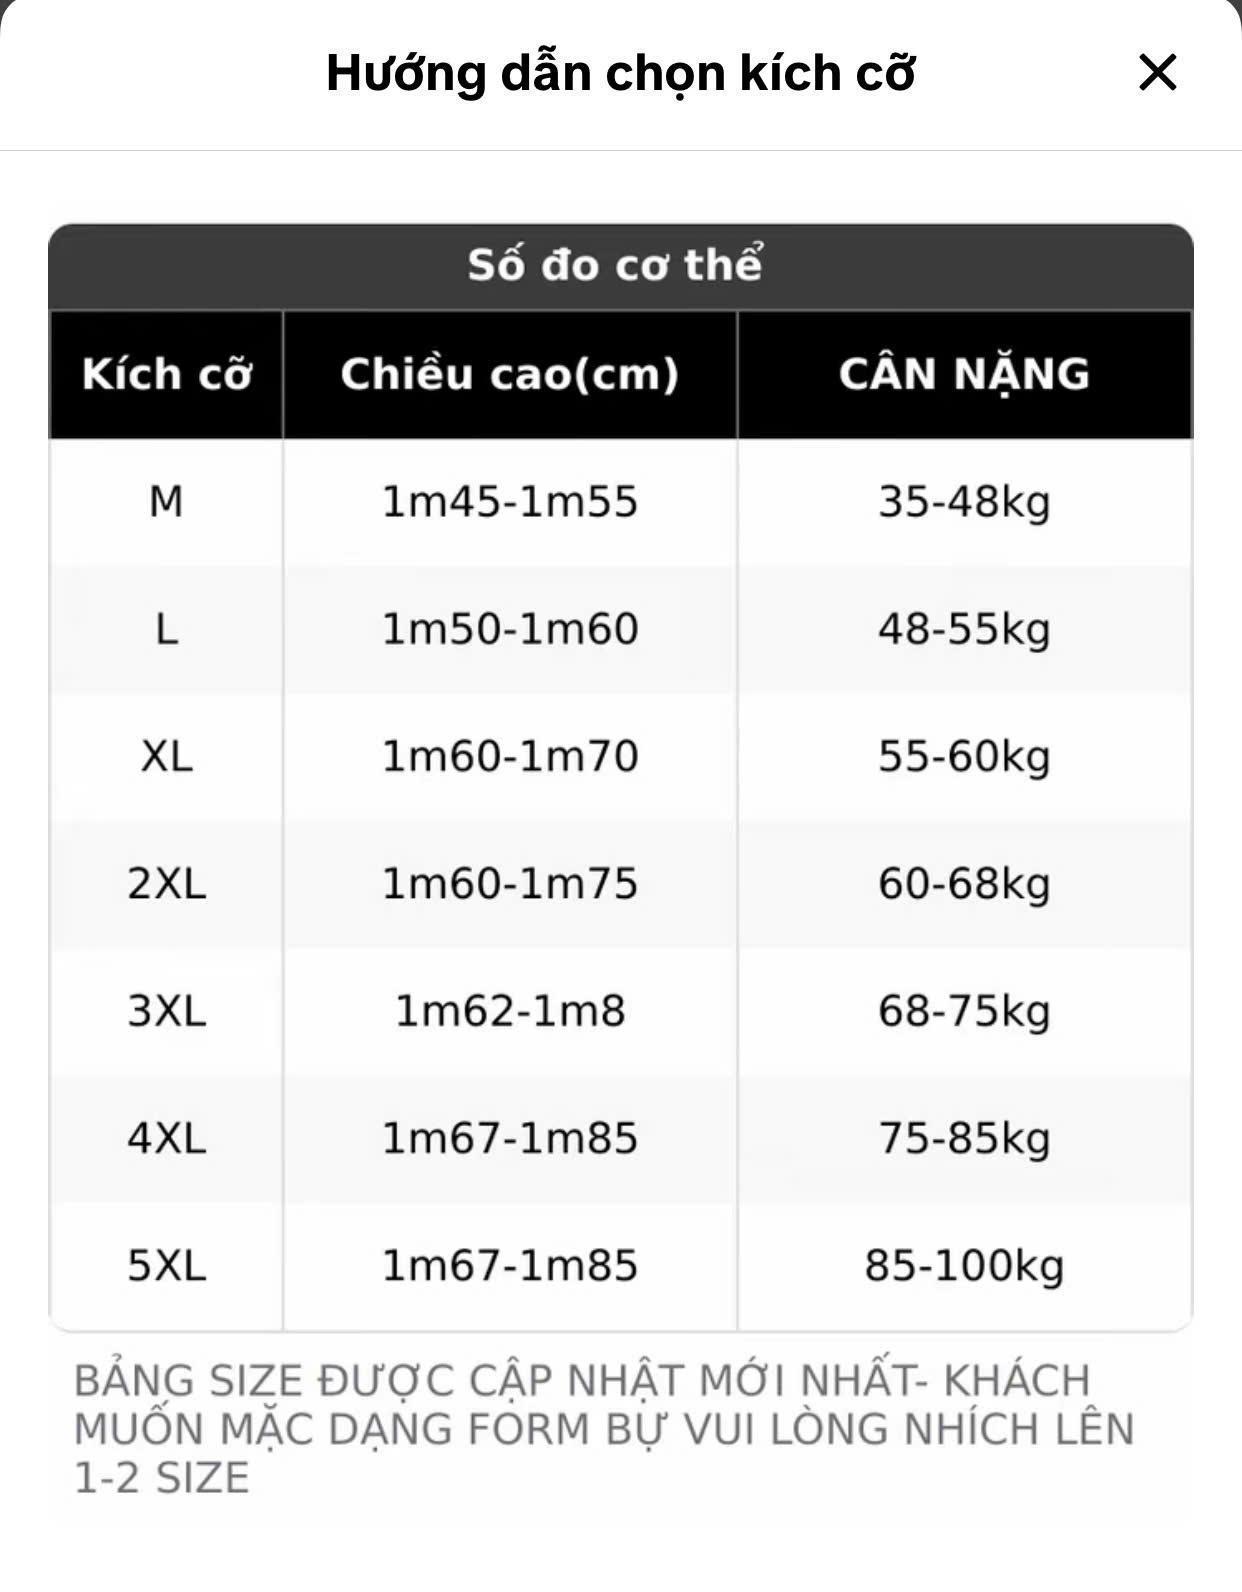This screenshot has height=1592, width=1242.
Task: Tap the 'Hướng dẫn chọn kích cỡ' title
Action: (620, 73)
